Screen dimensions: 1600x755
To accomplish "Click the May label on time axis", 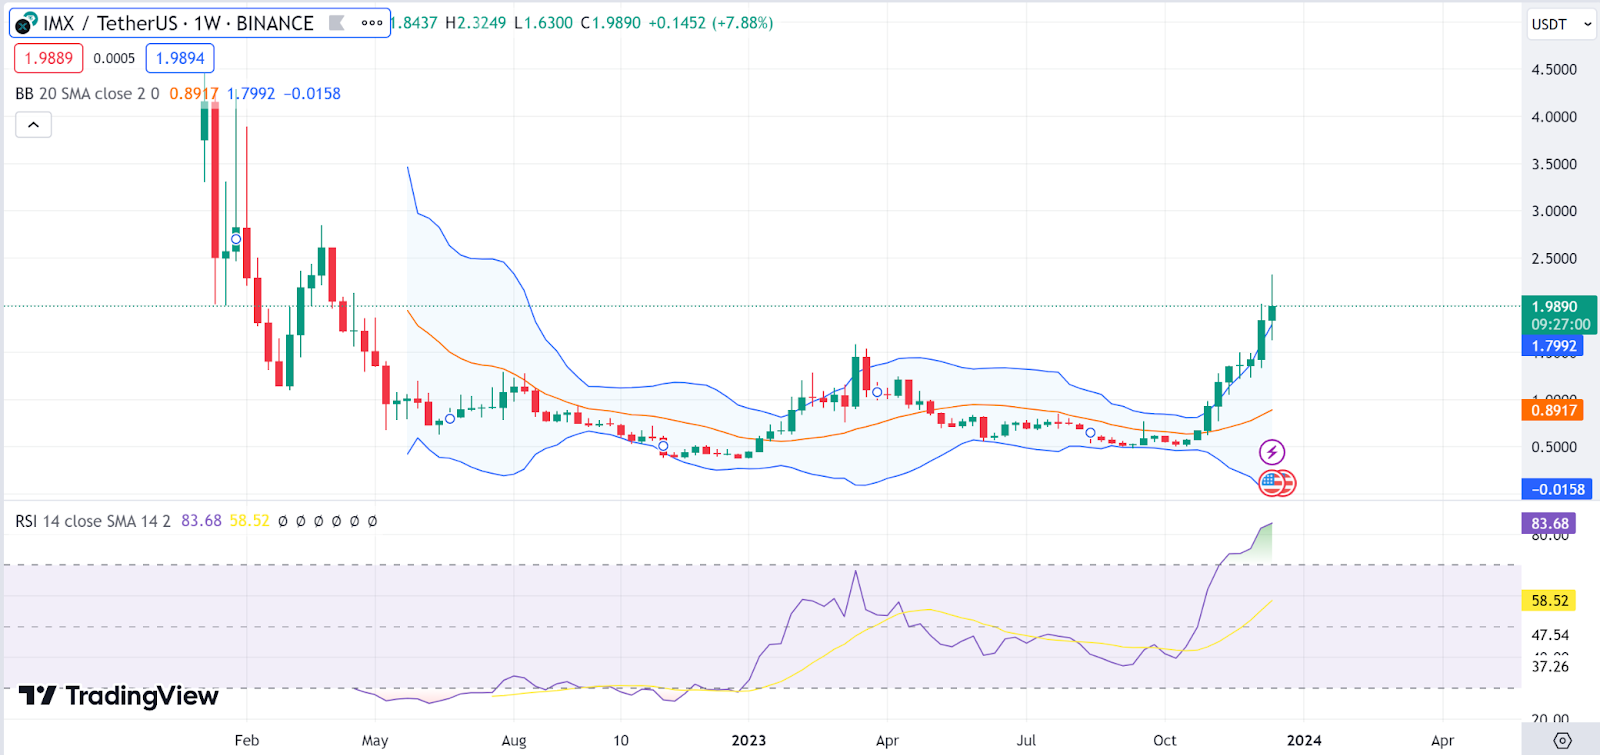I will point(375,740).
